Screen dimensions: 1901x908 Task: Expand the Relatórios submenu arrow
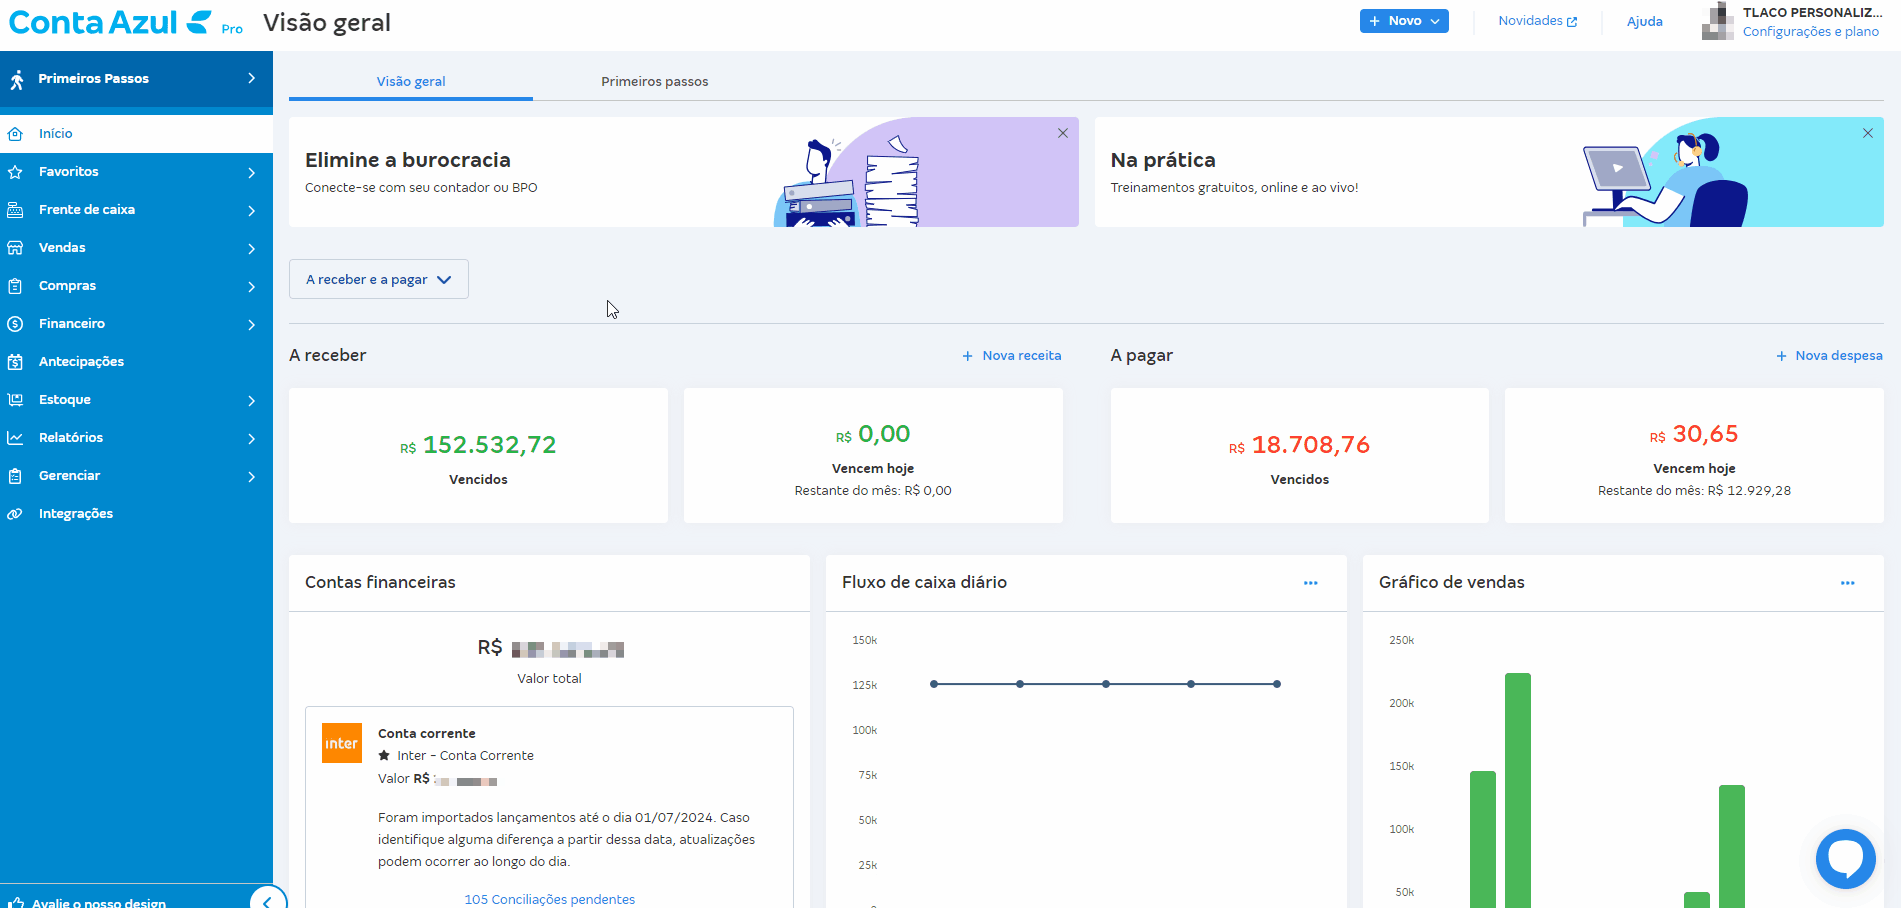251,439
